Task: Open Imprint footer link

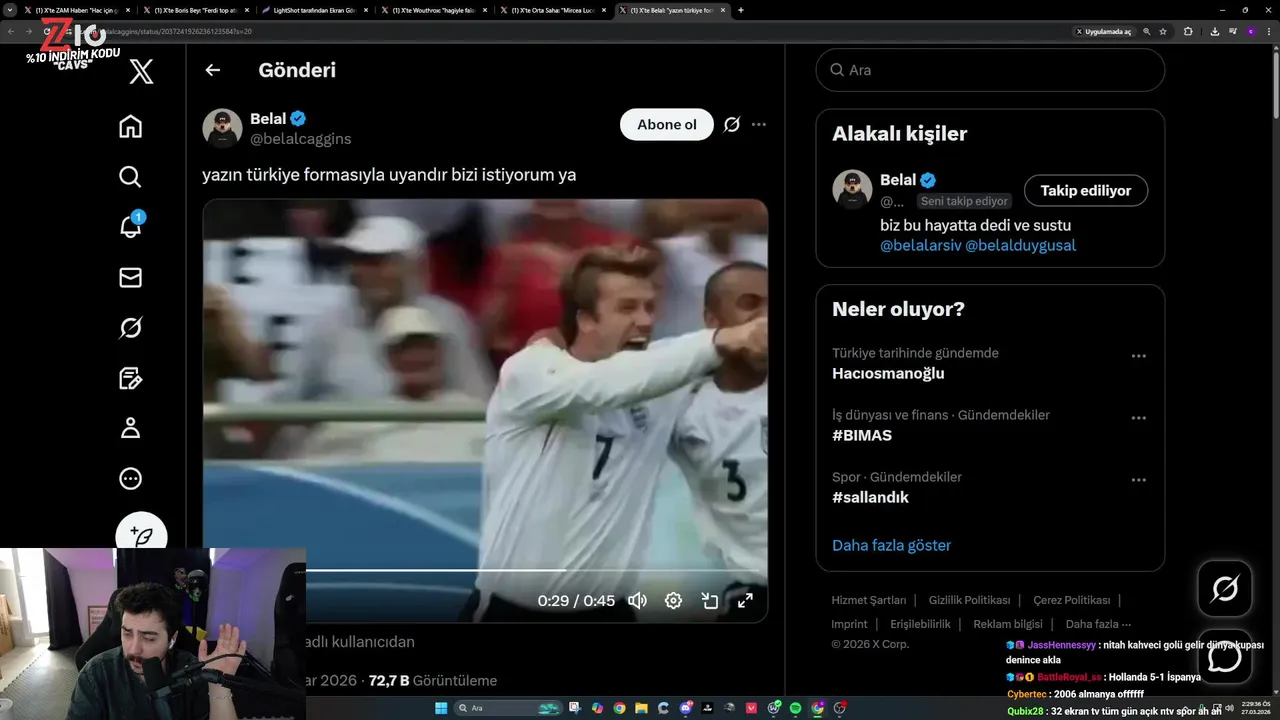Action: click(x=849, y=624)
